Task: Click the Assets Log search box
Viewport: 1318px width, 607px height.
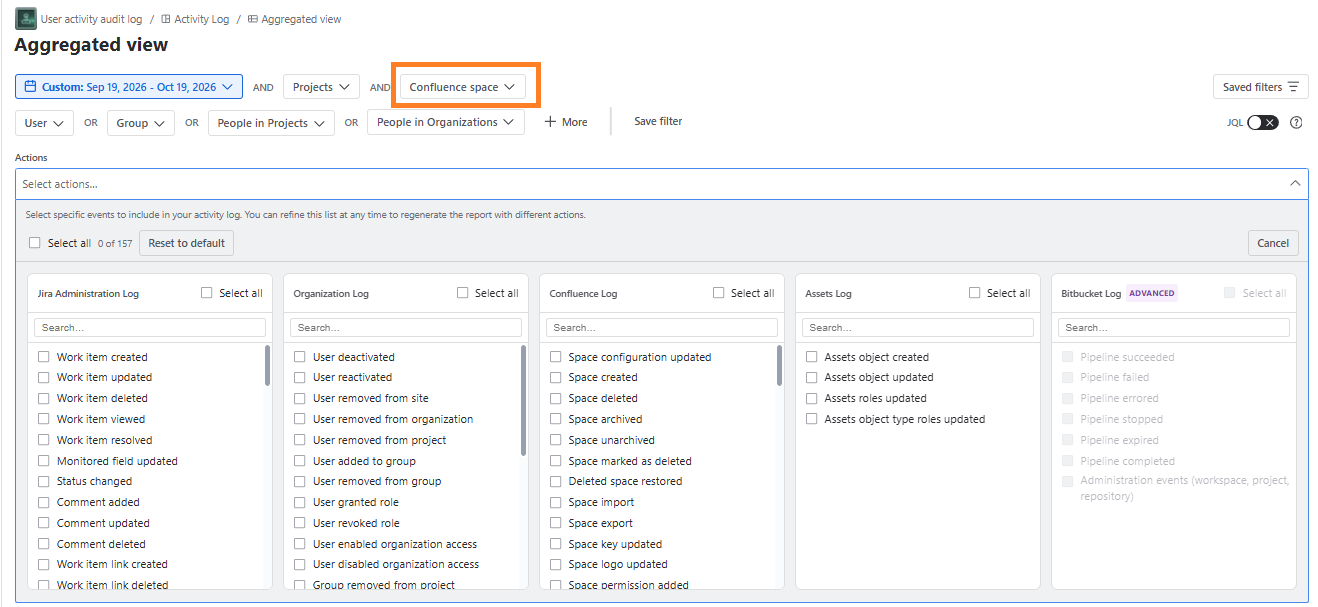Action: (x=918, y=327)
